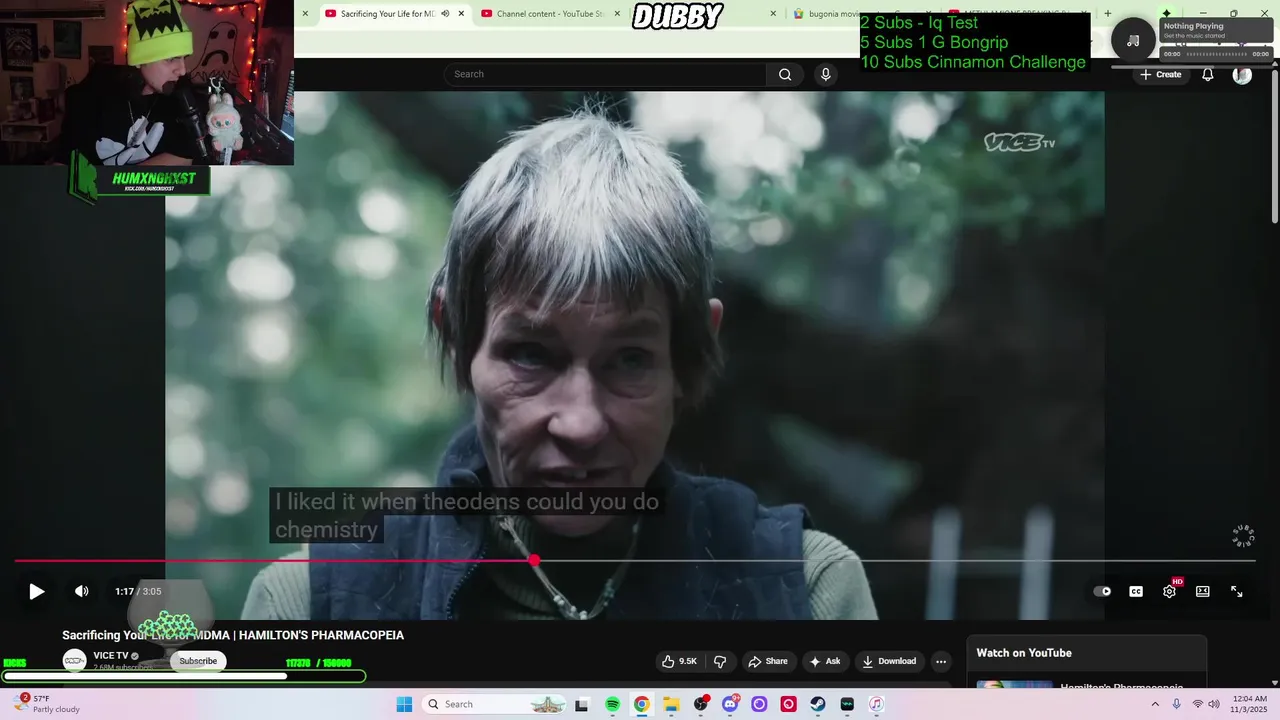The width and height of the screenshot is (1280, 720).
Task: Open the Hamilton's Pharmacopeia suggested video thumbnail
Action: pos(1014,685)
